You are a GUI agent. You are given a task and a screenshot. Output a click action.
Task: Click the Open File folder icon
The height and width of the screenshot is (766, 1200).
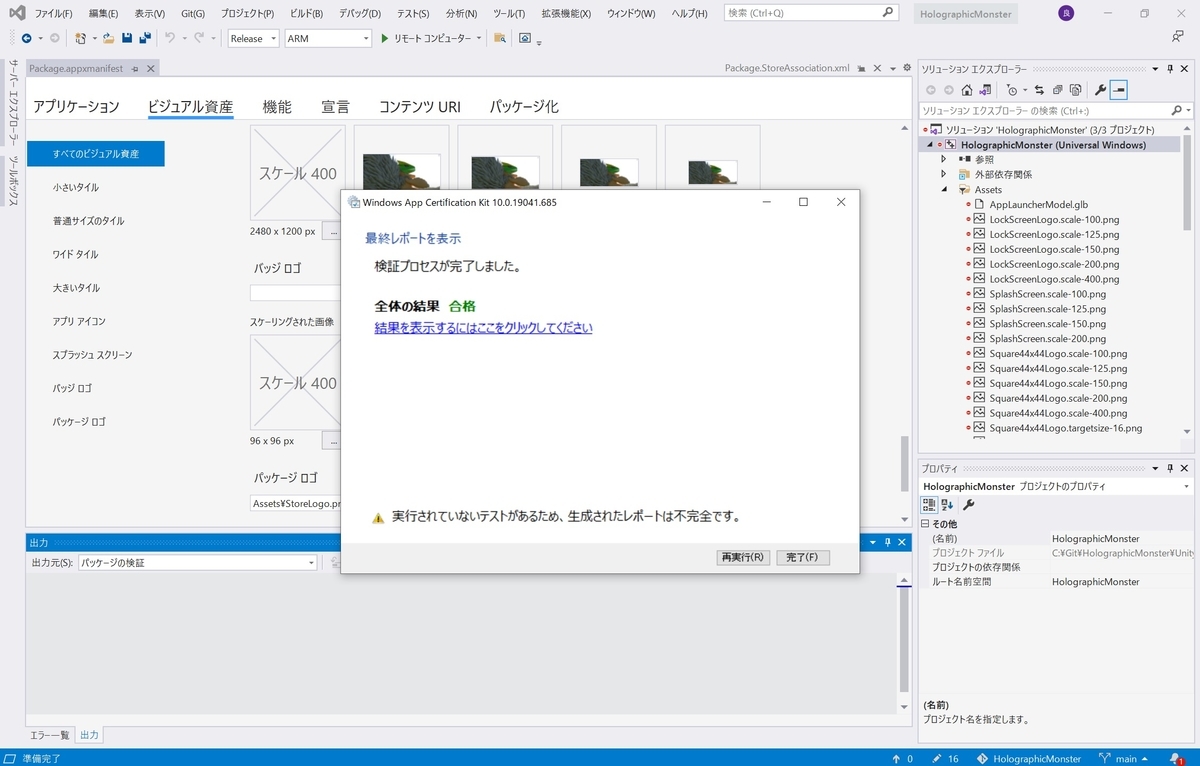[108, 38]
